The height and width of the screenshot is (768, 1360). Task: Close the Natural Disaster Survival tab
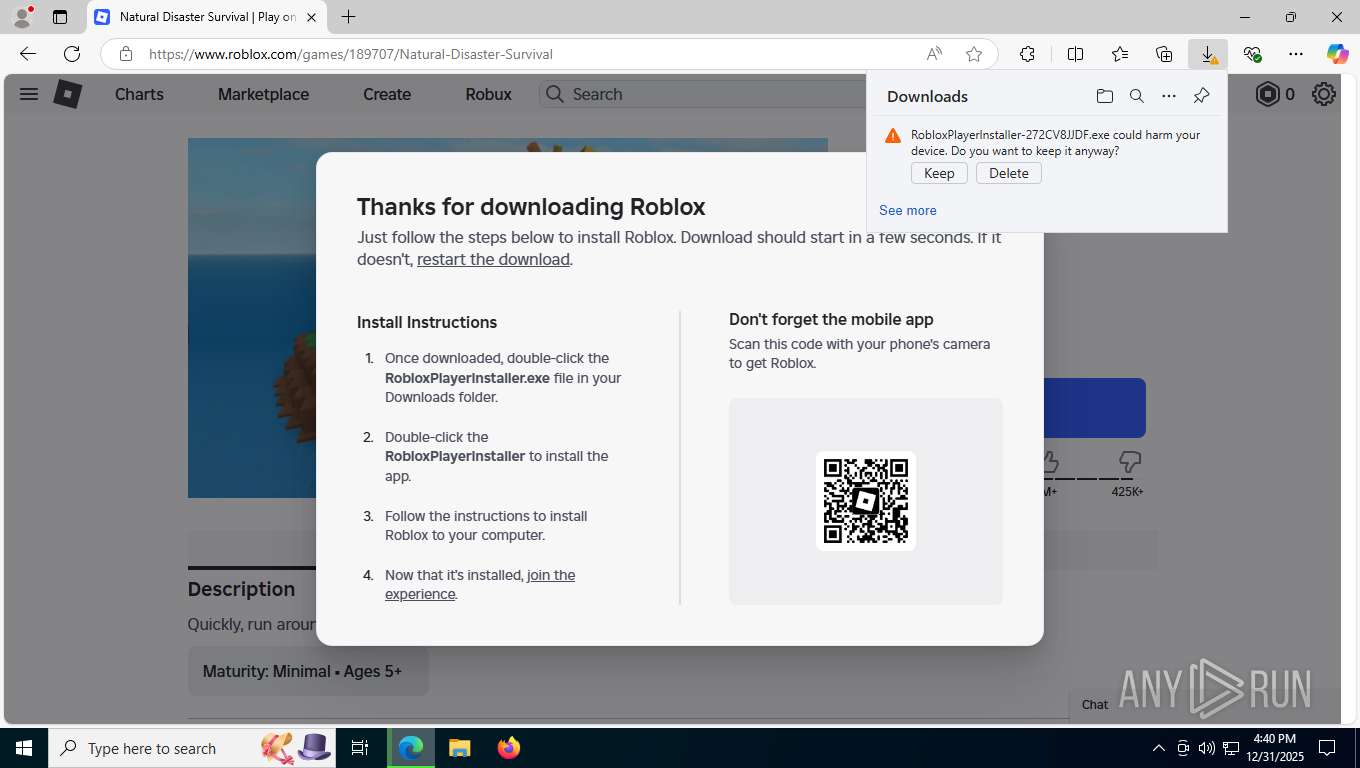311,17
